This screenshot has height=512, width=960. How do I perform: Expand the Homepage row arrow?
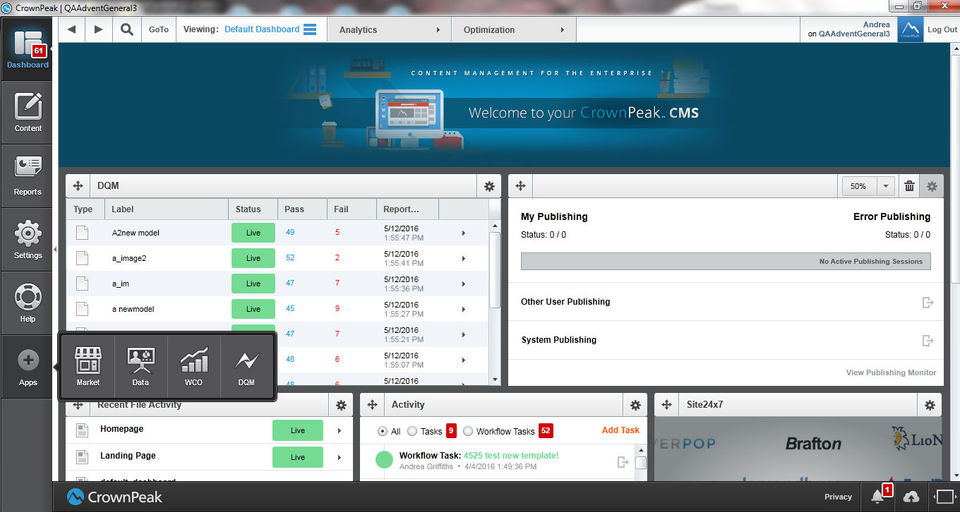(x=339, y=431)
